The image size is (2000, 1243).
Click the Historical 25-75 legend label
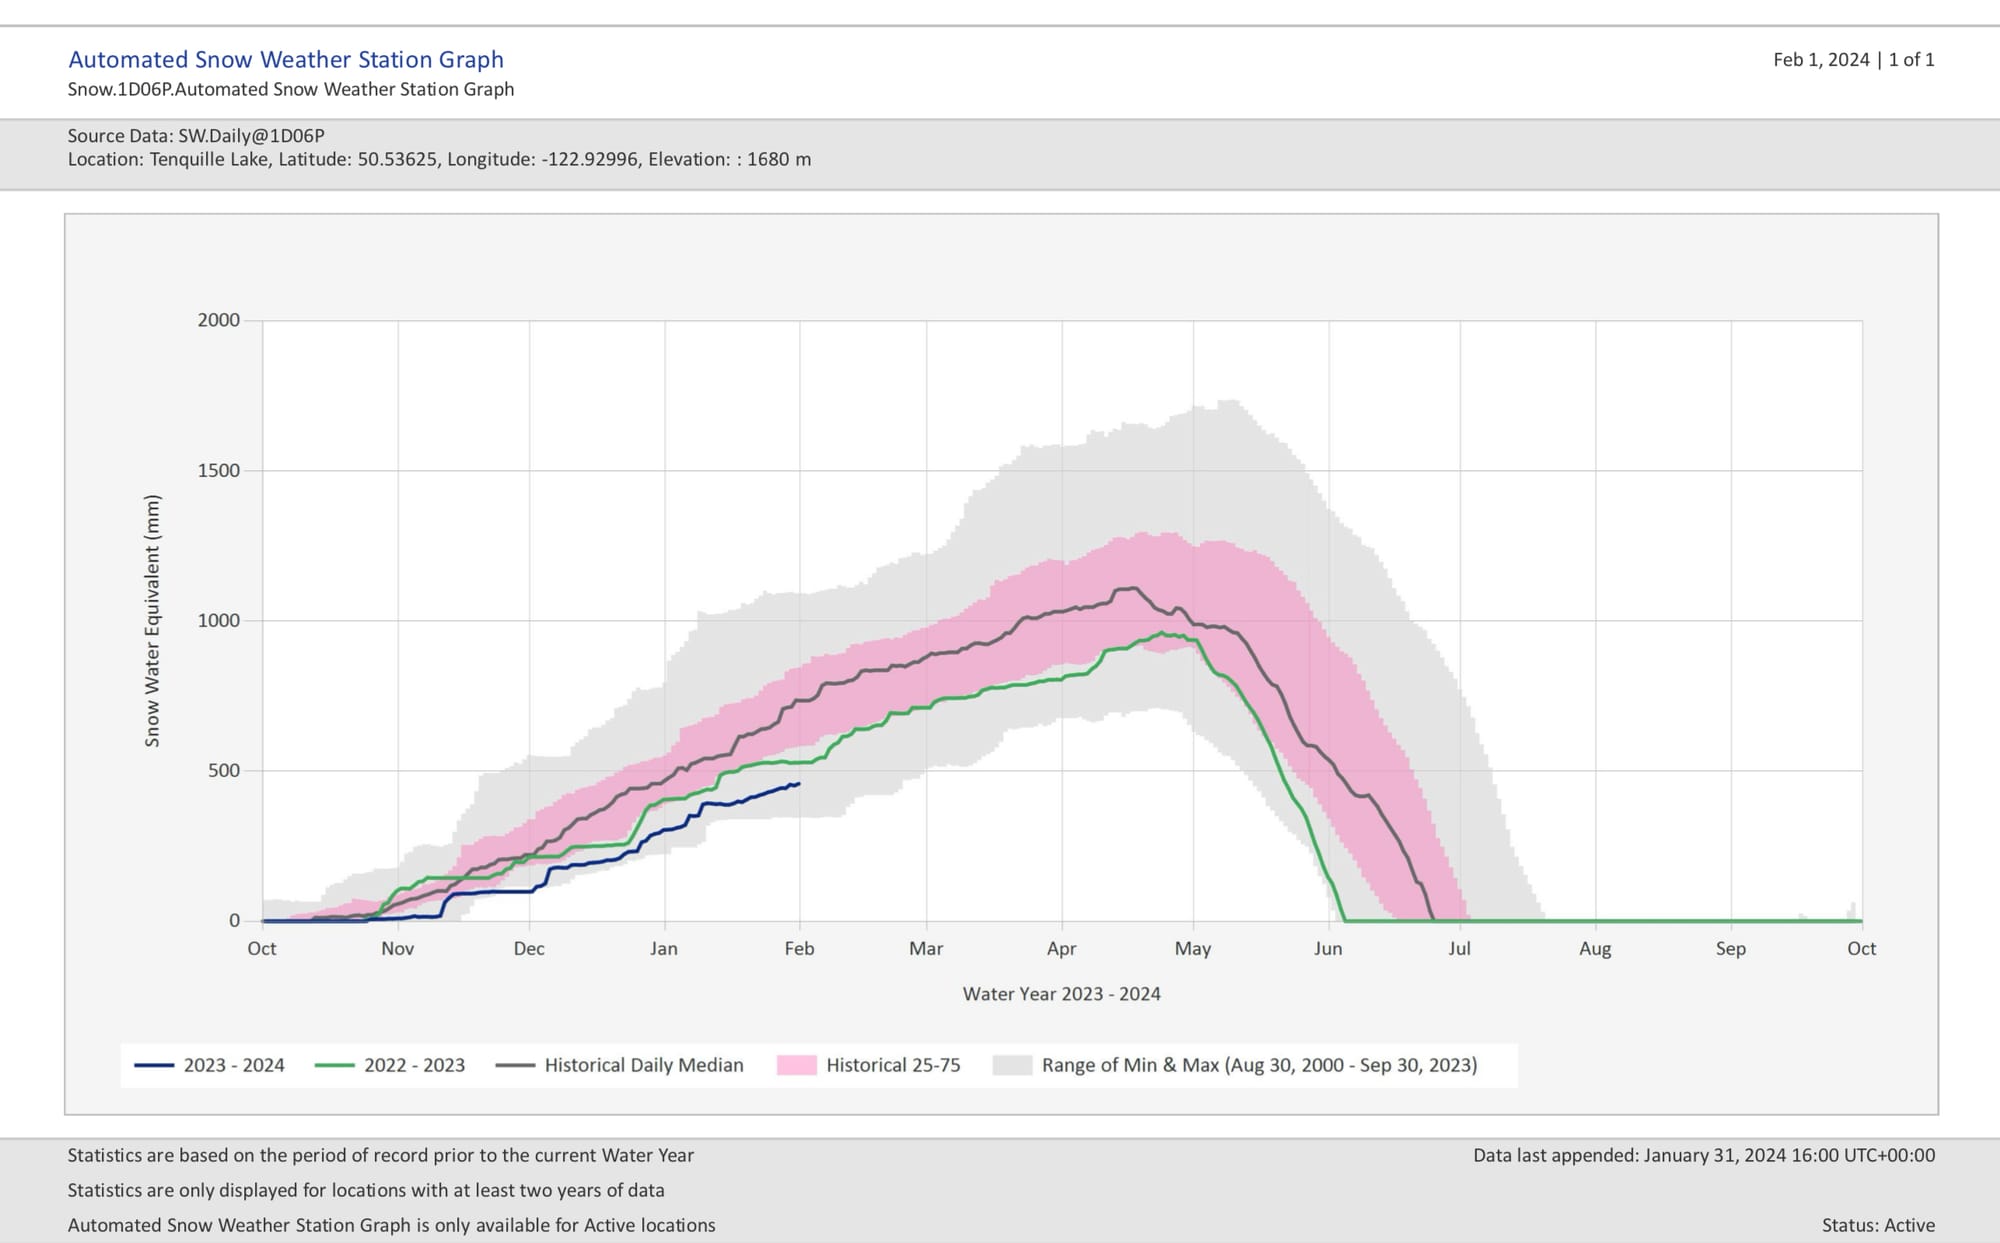pyautogui.click(x=893, y=1066)
